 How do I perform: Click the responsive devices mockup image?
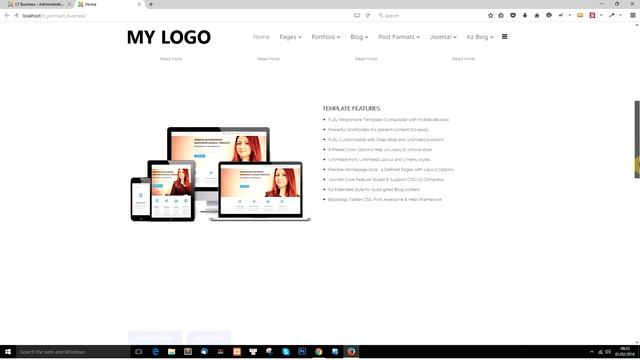(x=220, y=174)
